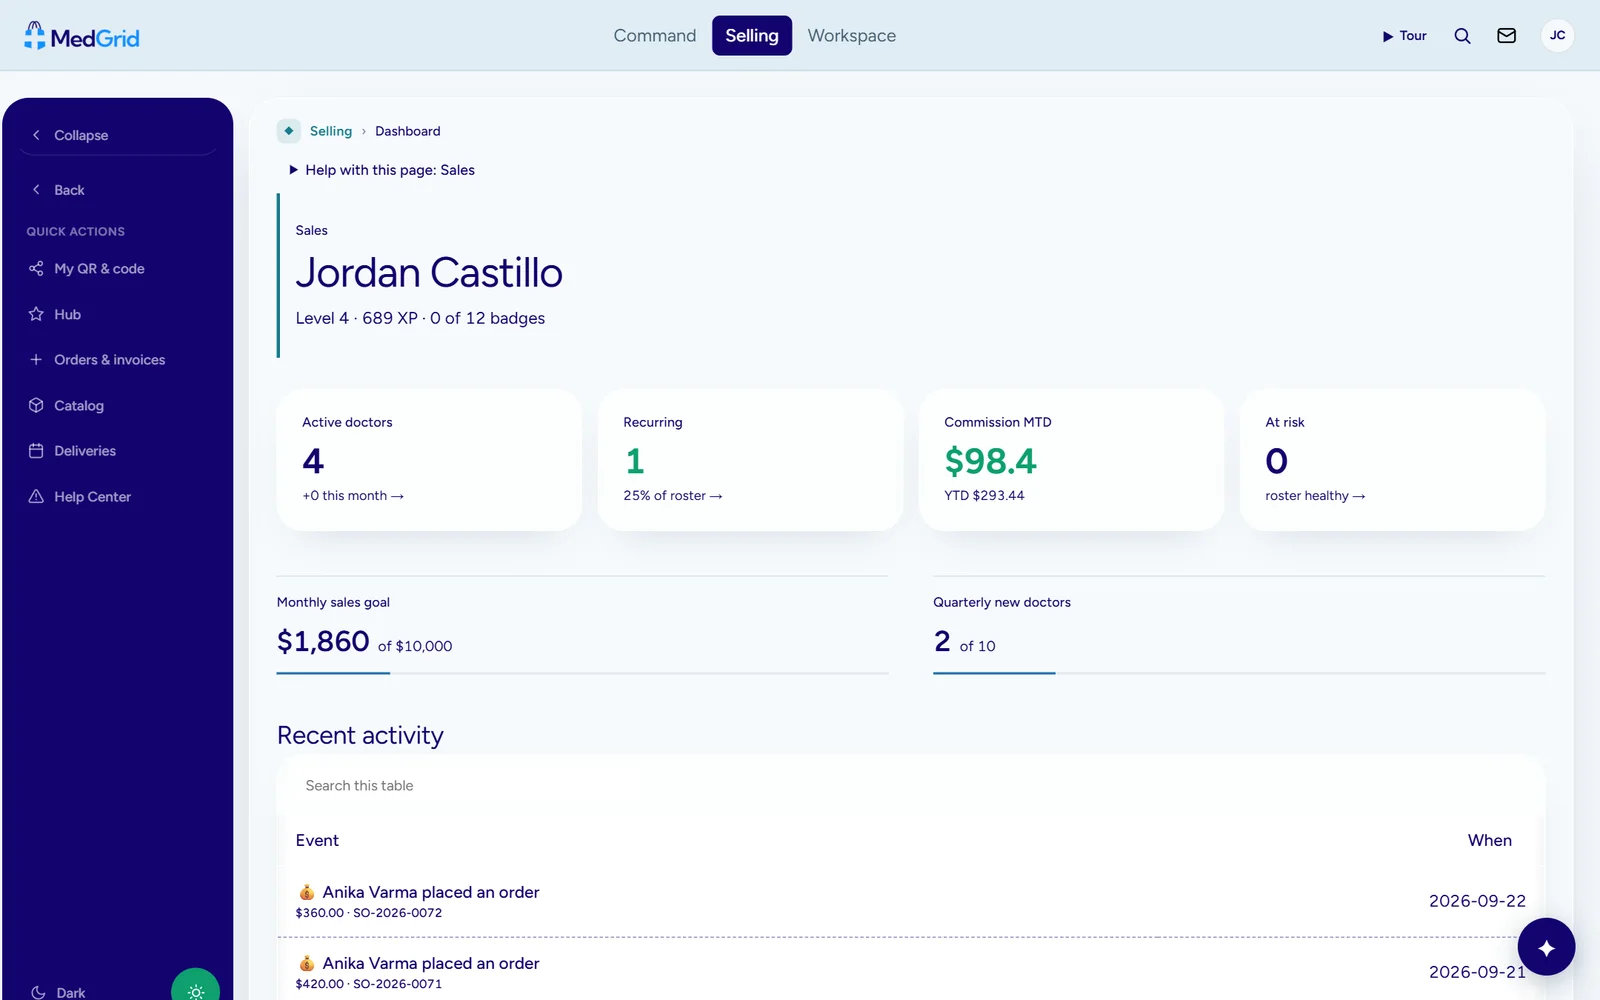Viewport: 1600px width, 1000px height.
Task: Click the money bag icon for SO-2026-0072
Action: [307, 892]
